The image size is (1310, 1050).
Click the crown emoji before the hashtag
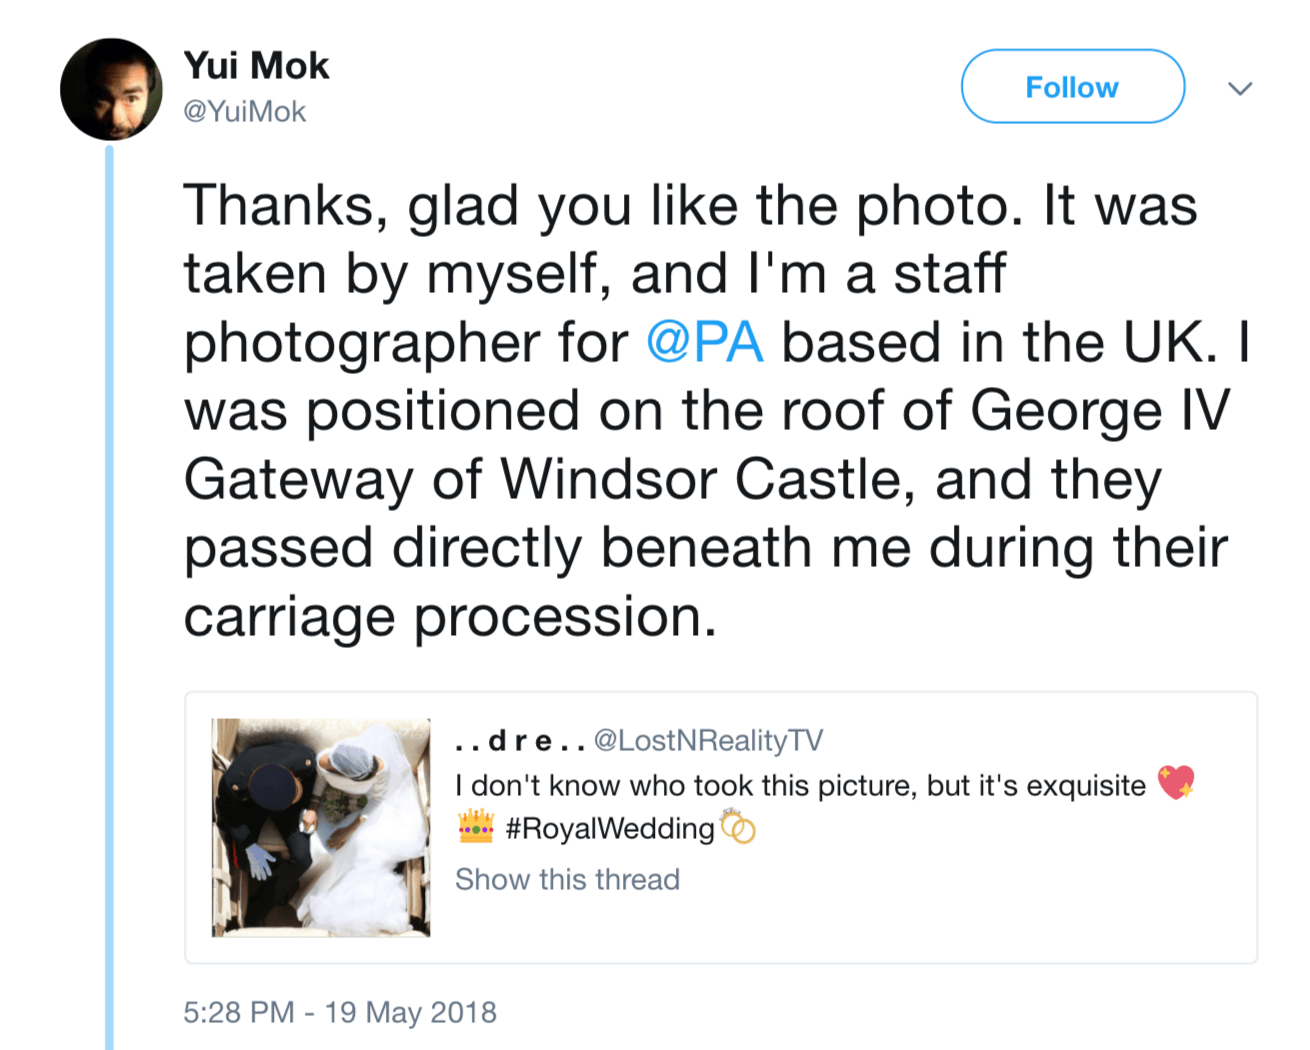tap(476, 826)
